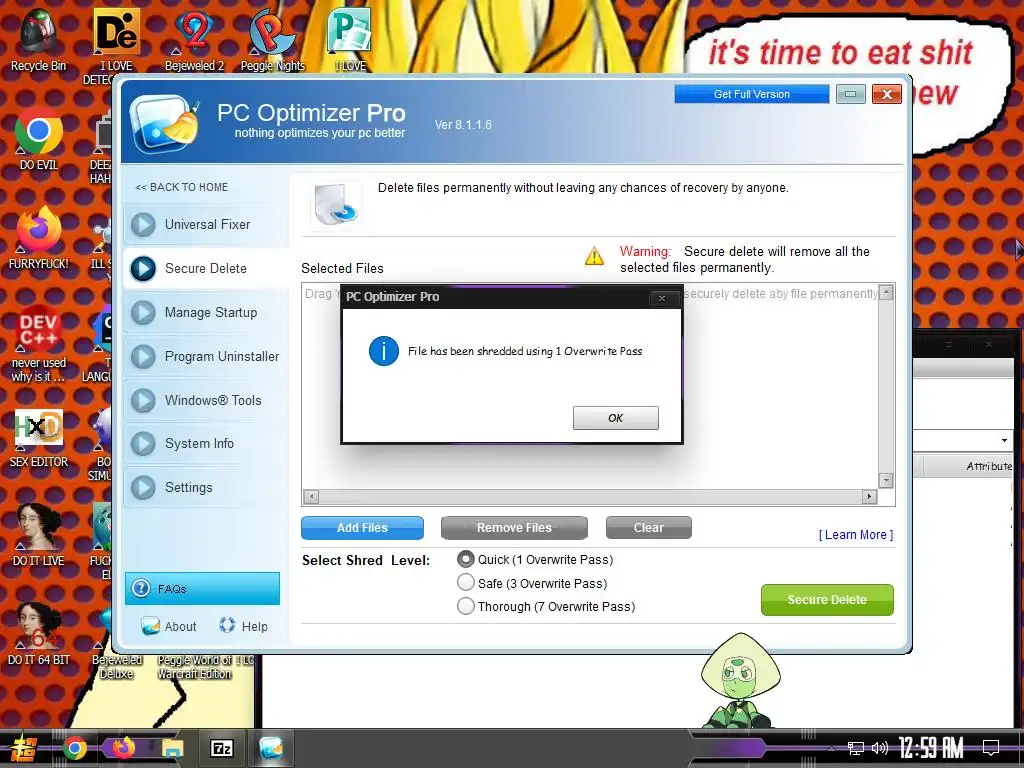Click the PC Optimizer Pro logo icon

click(165, 123)
